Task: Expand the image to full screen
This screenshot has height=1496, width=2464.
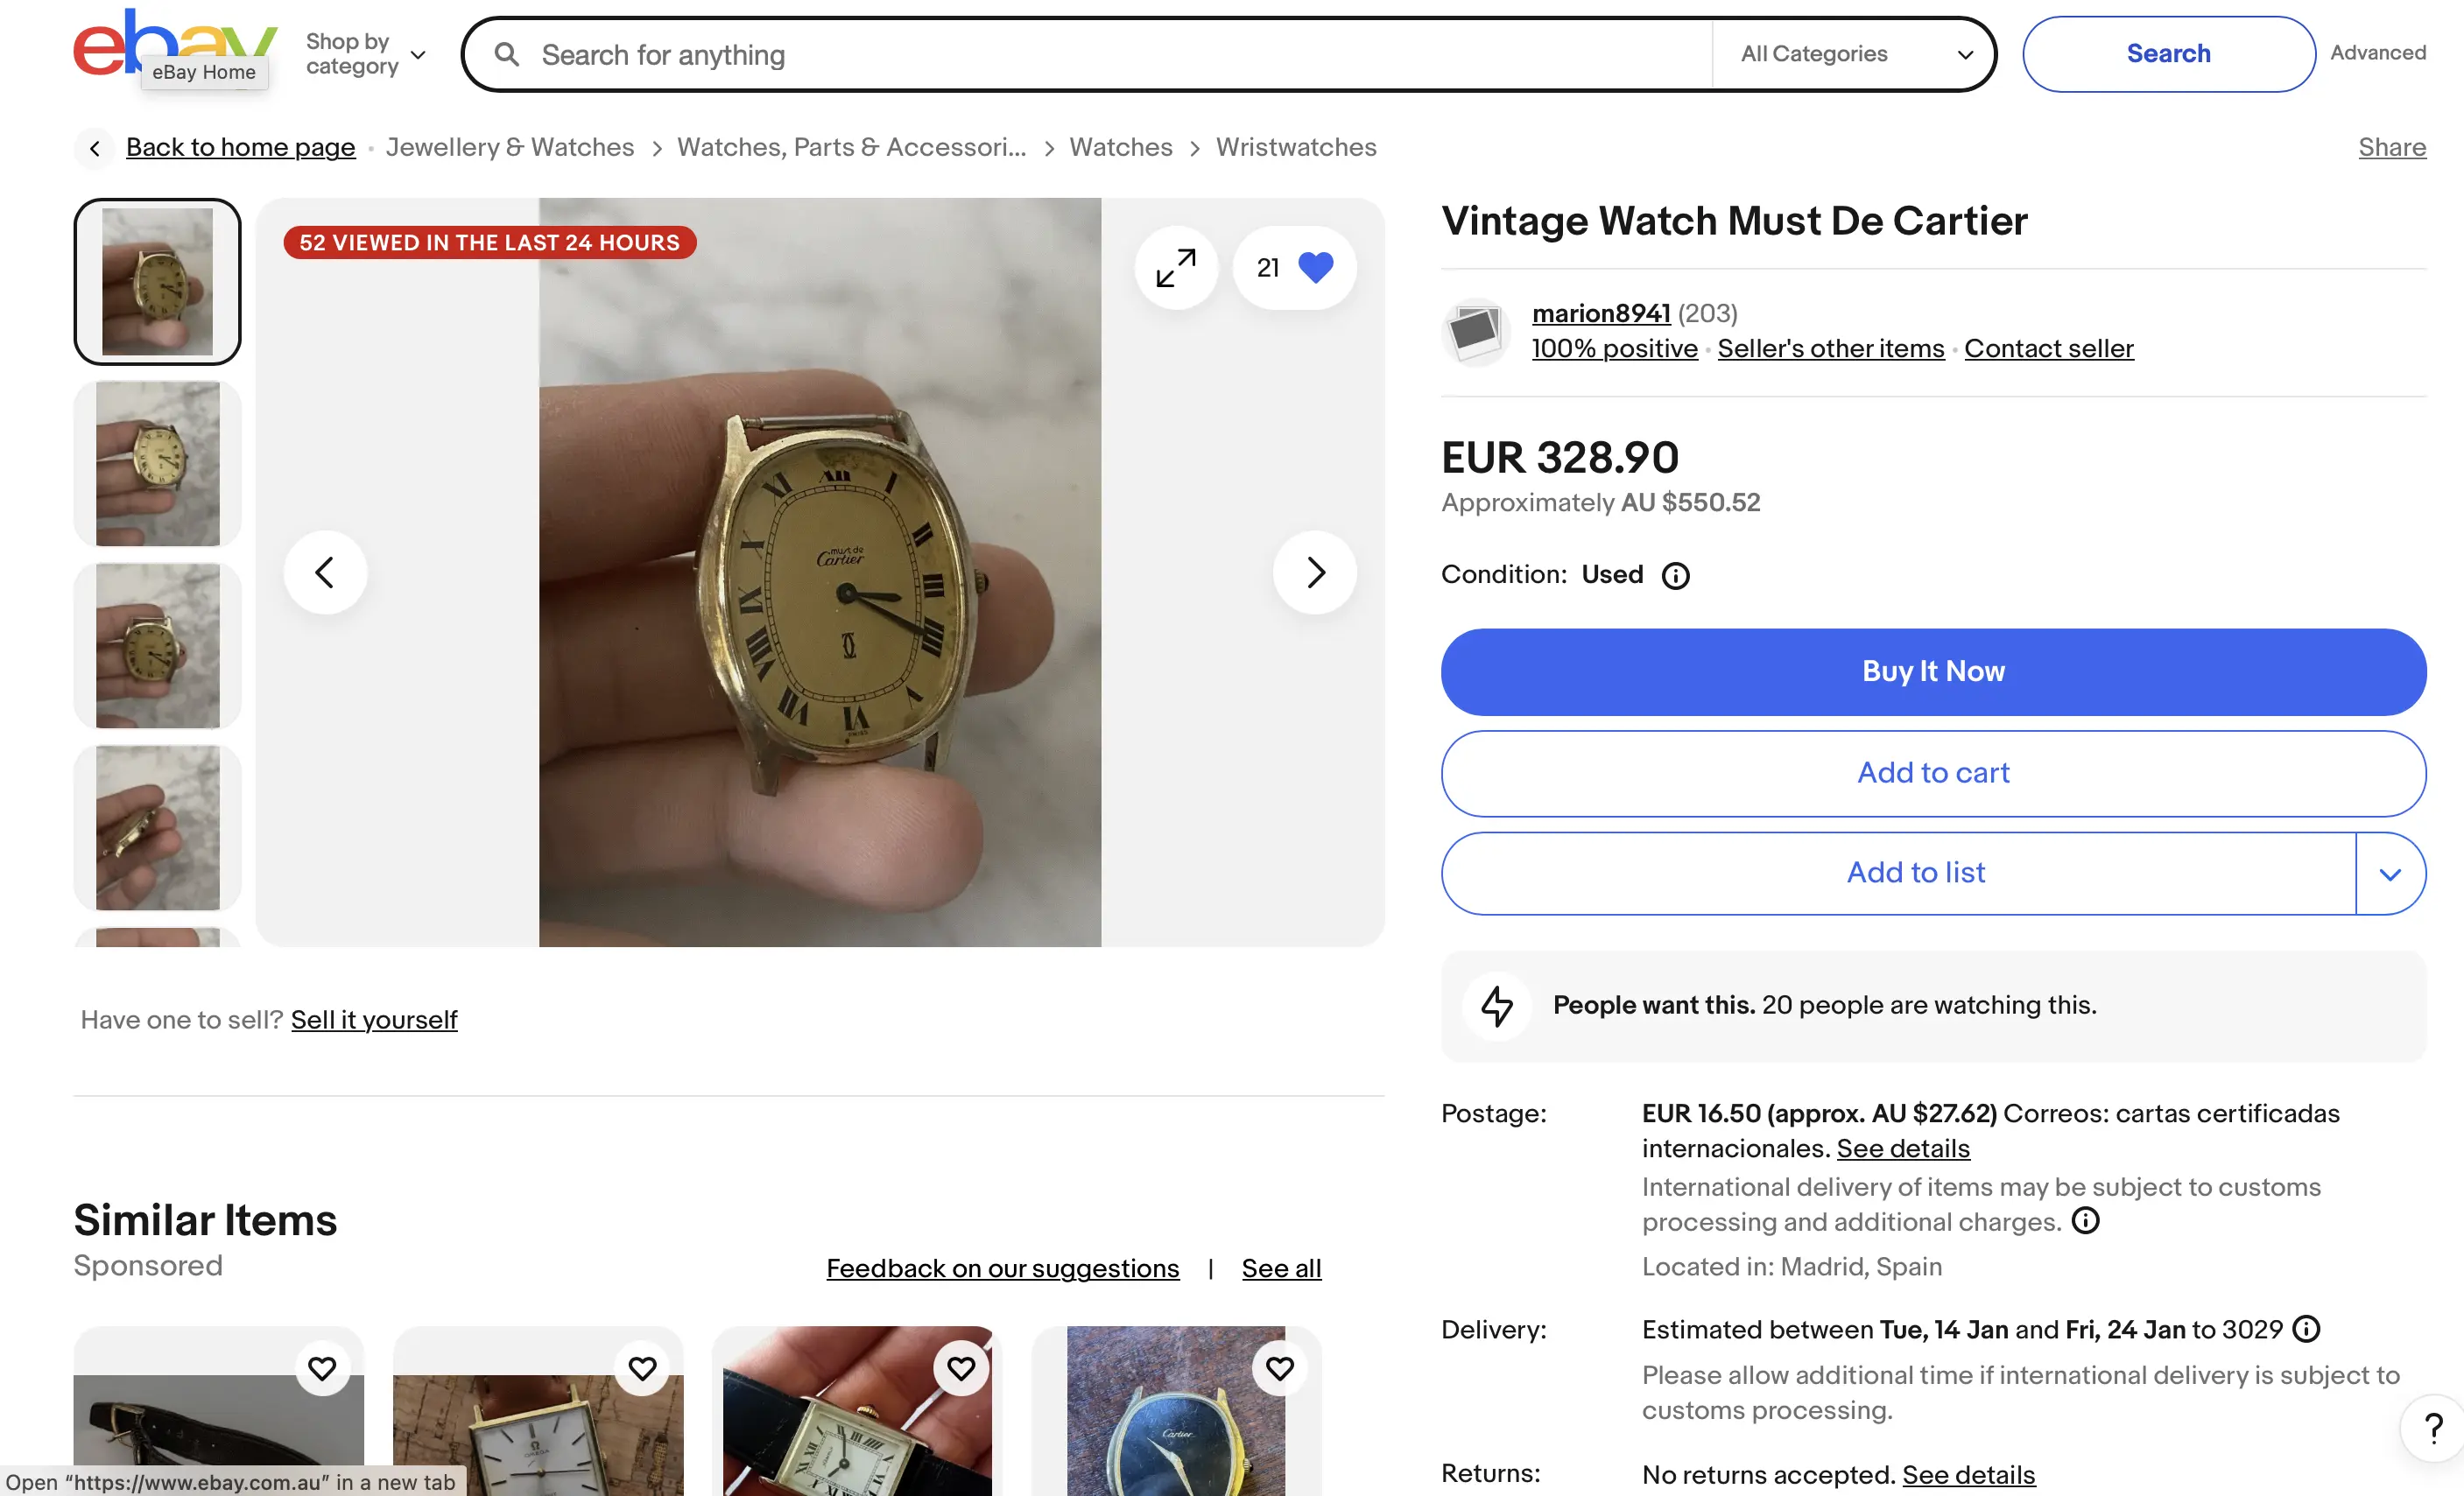Action: click(1175, 268)
